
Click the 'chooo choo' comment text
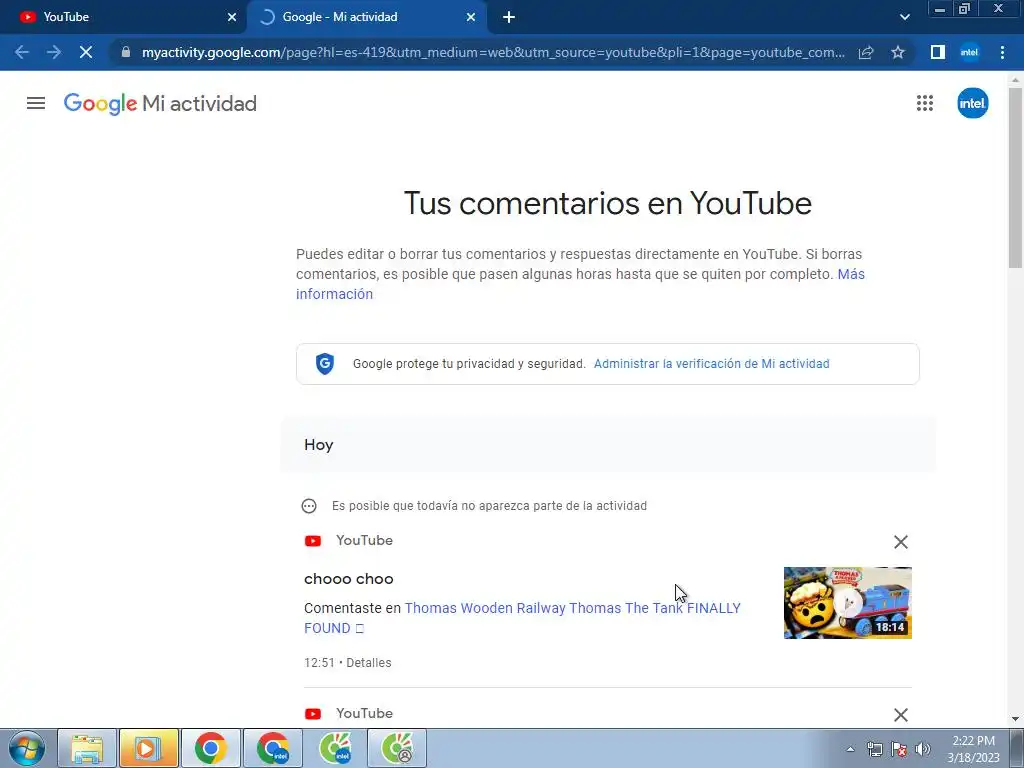349,579
